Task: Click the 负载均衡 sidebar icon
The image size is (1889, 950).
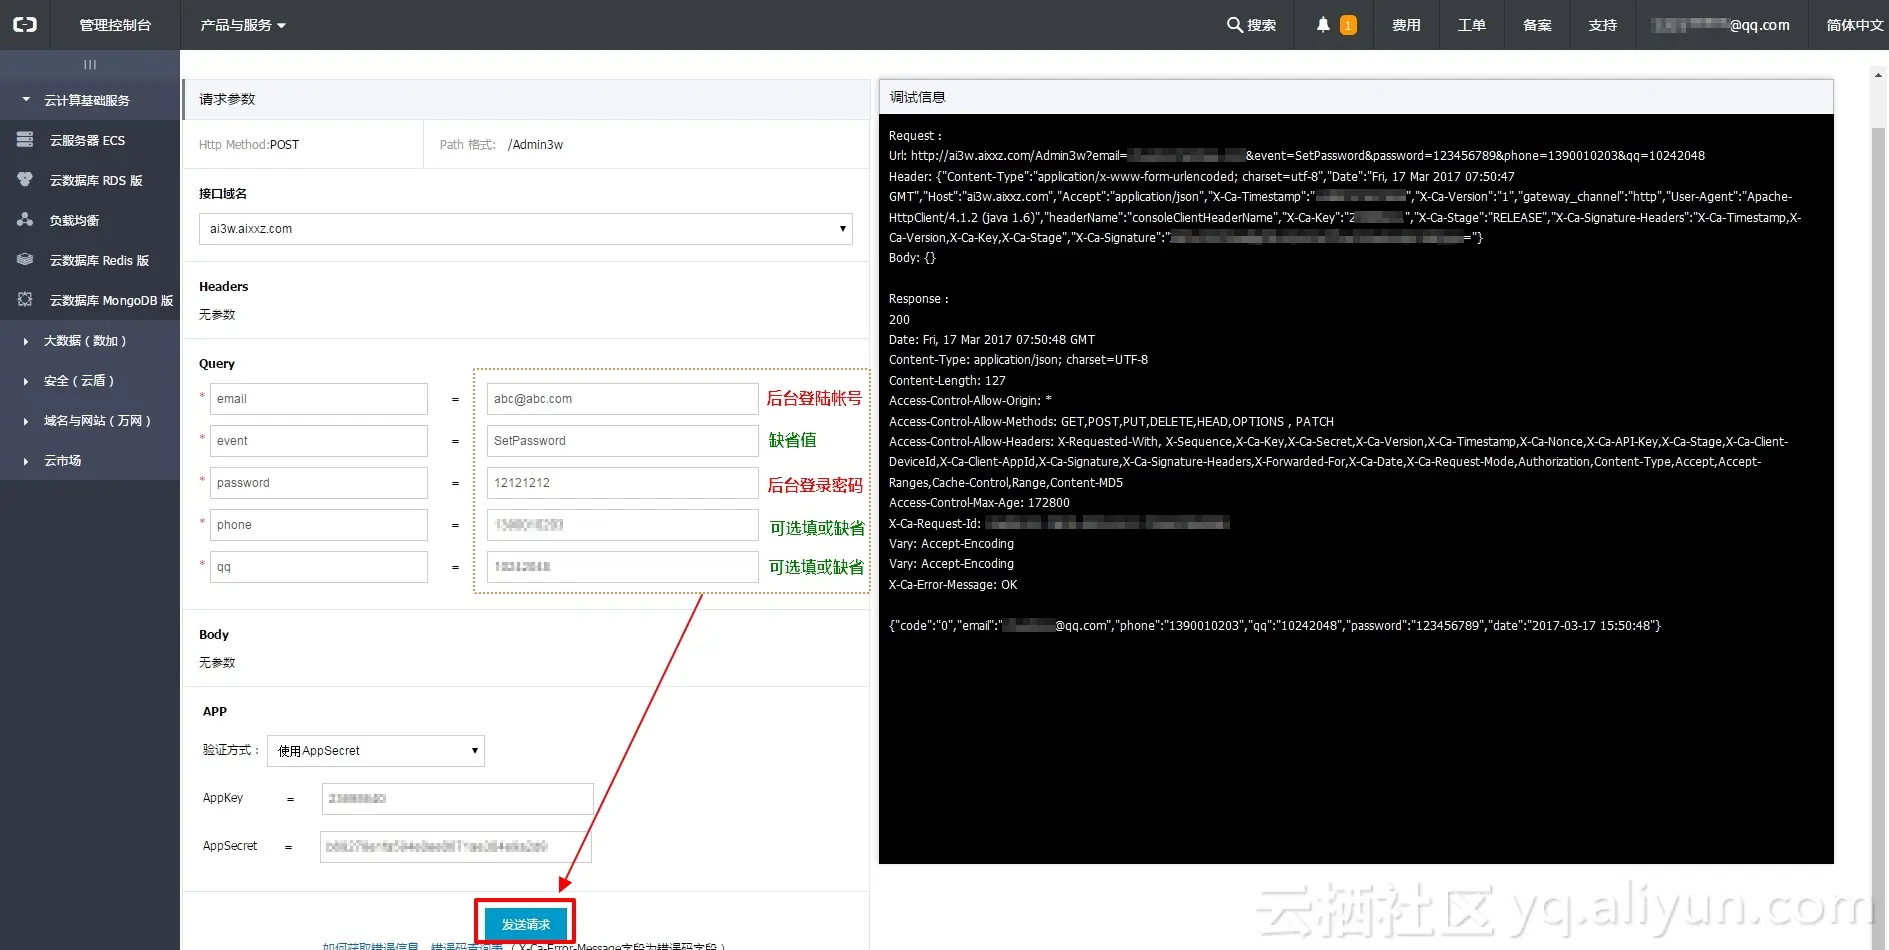Action: (25, 220)
